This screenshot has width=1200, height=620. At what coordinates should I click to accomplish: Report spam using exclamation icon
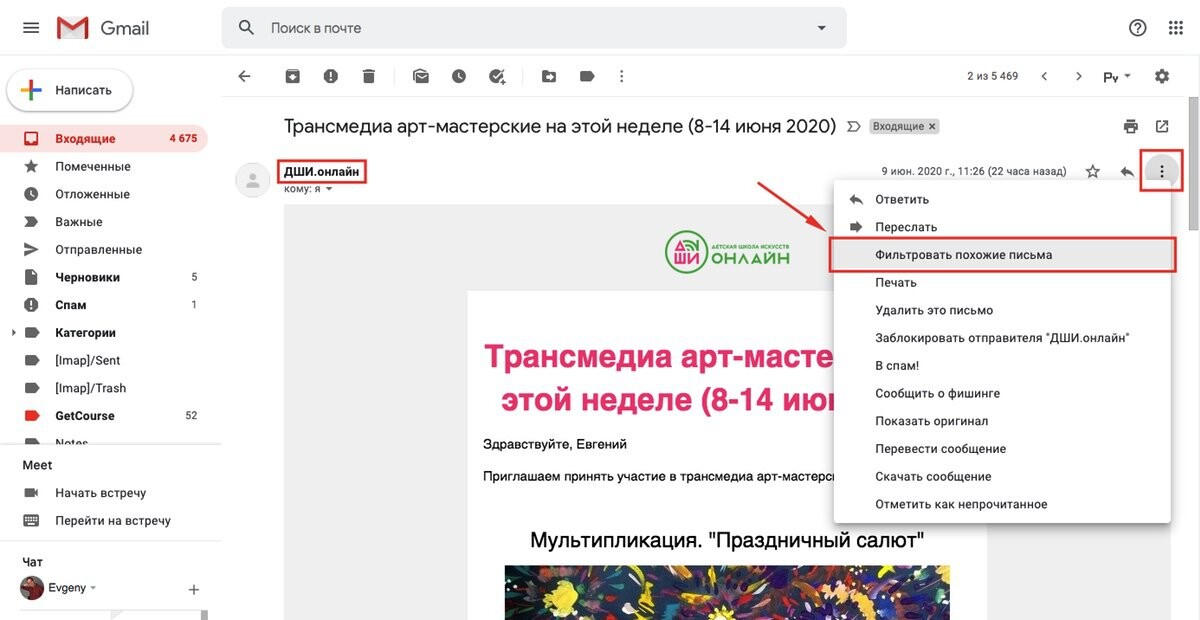pyautogui.click(x=331, y=76)
